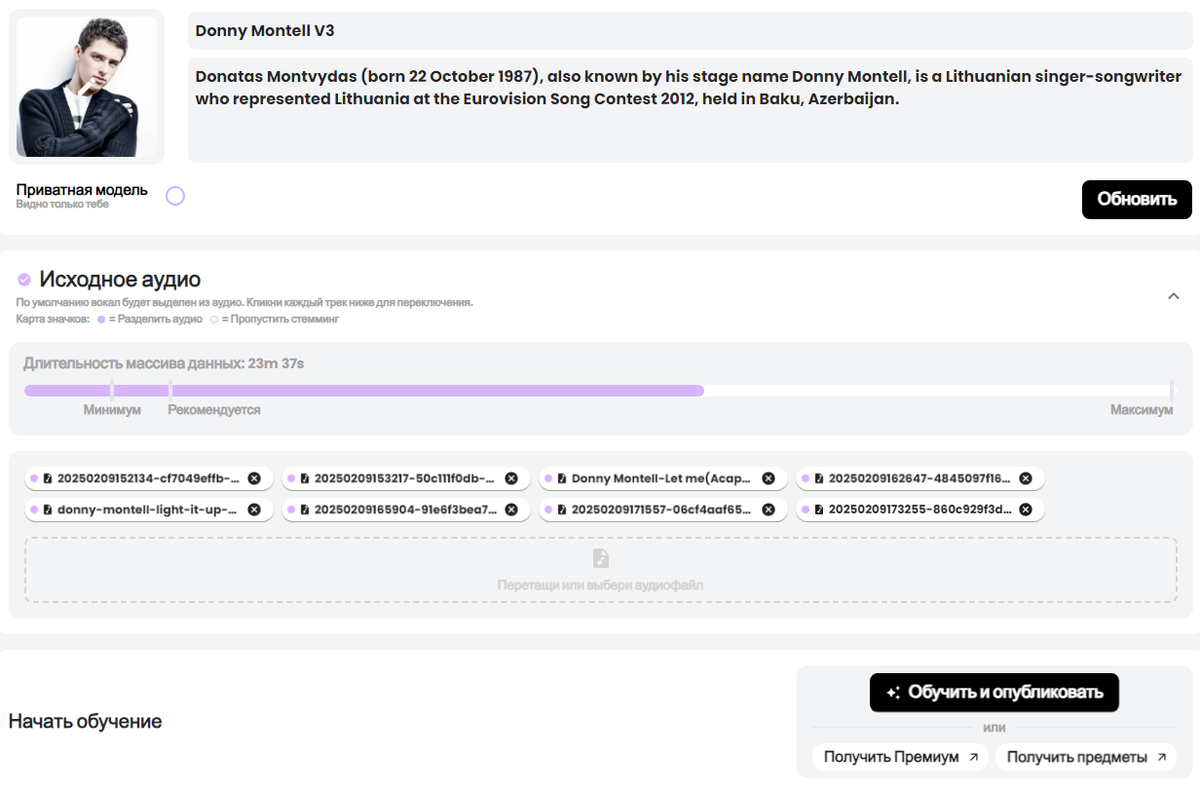Viewport: 1200px width, 792px height.
Task: Click the Обновить button
Action: pyautogui.click(x=1137, y=199)
